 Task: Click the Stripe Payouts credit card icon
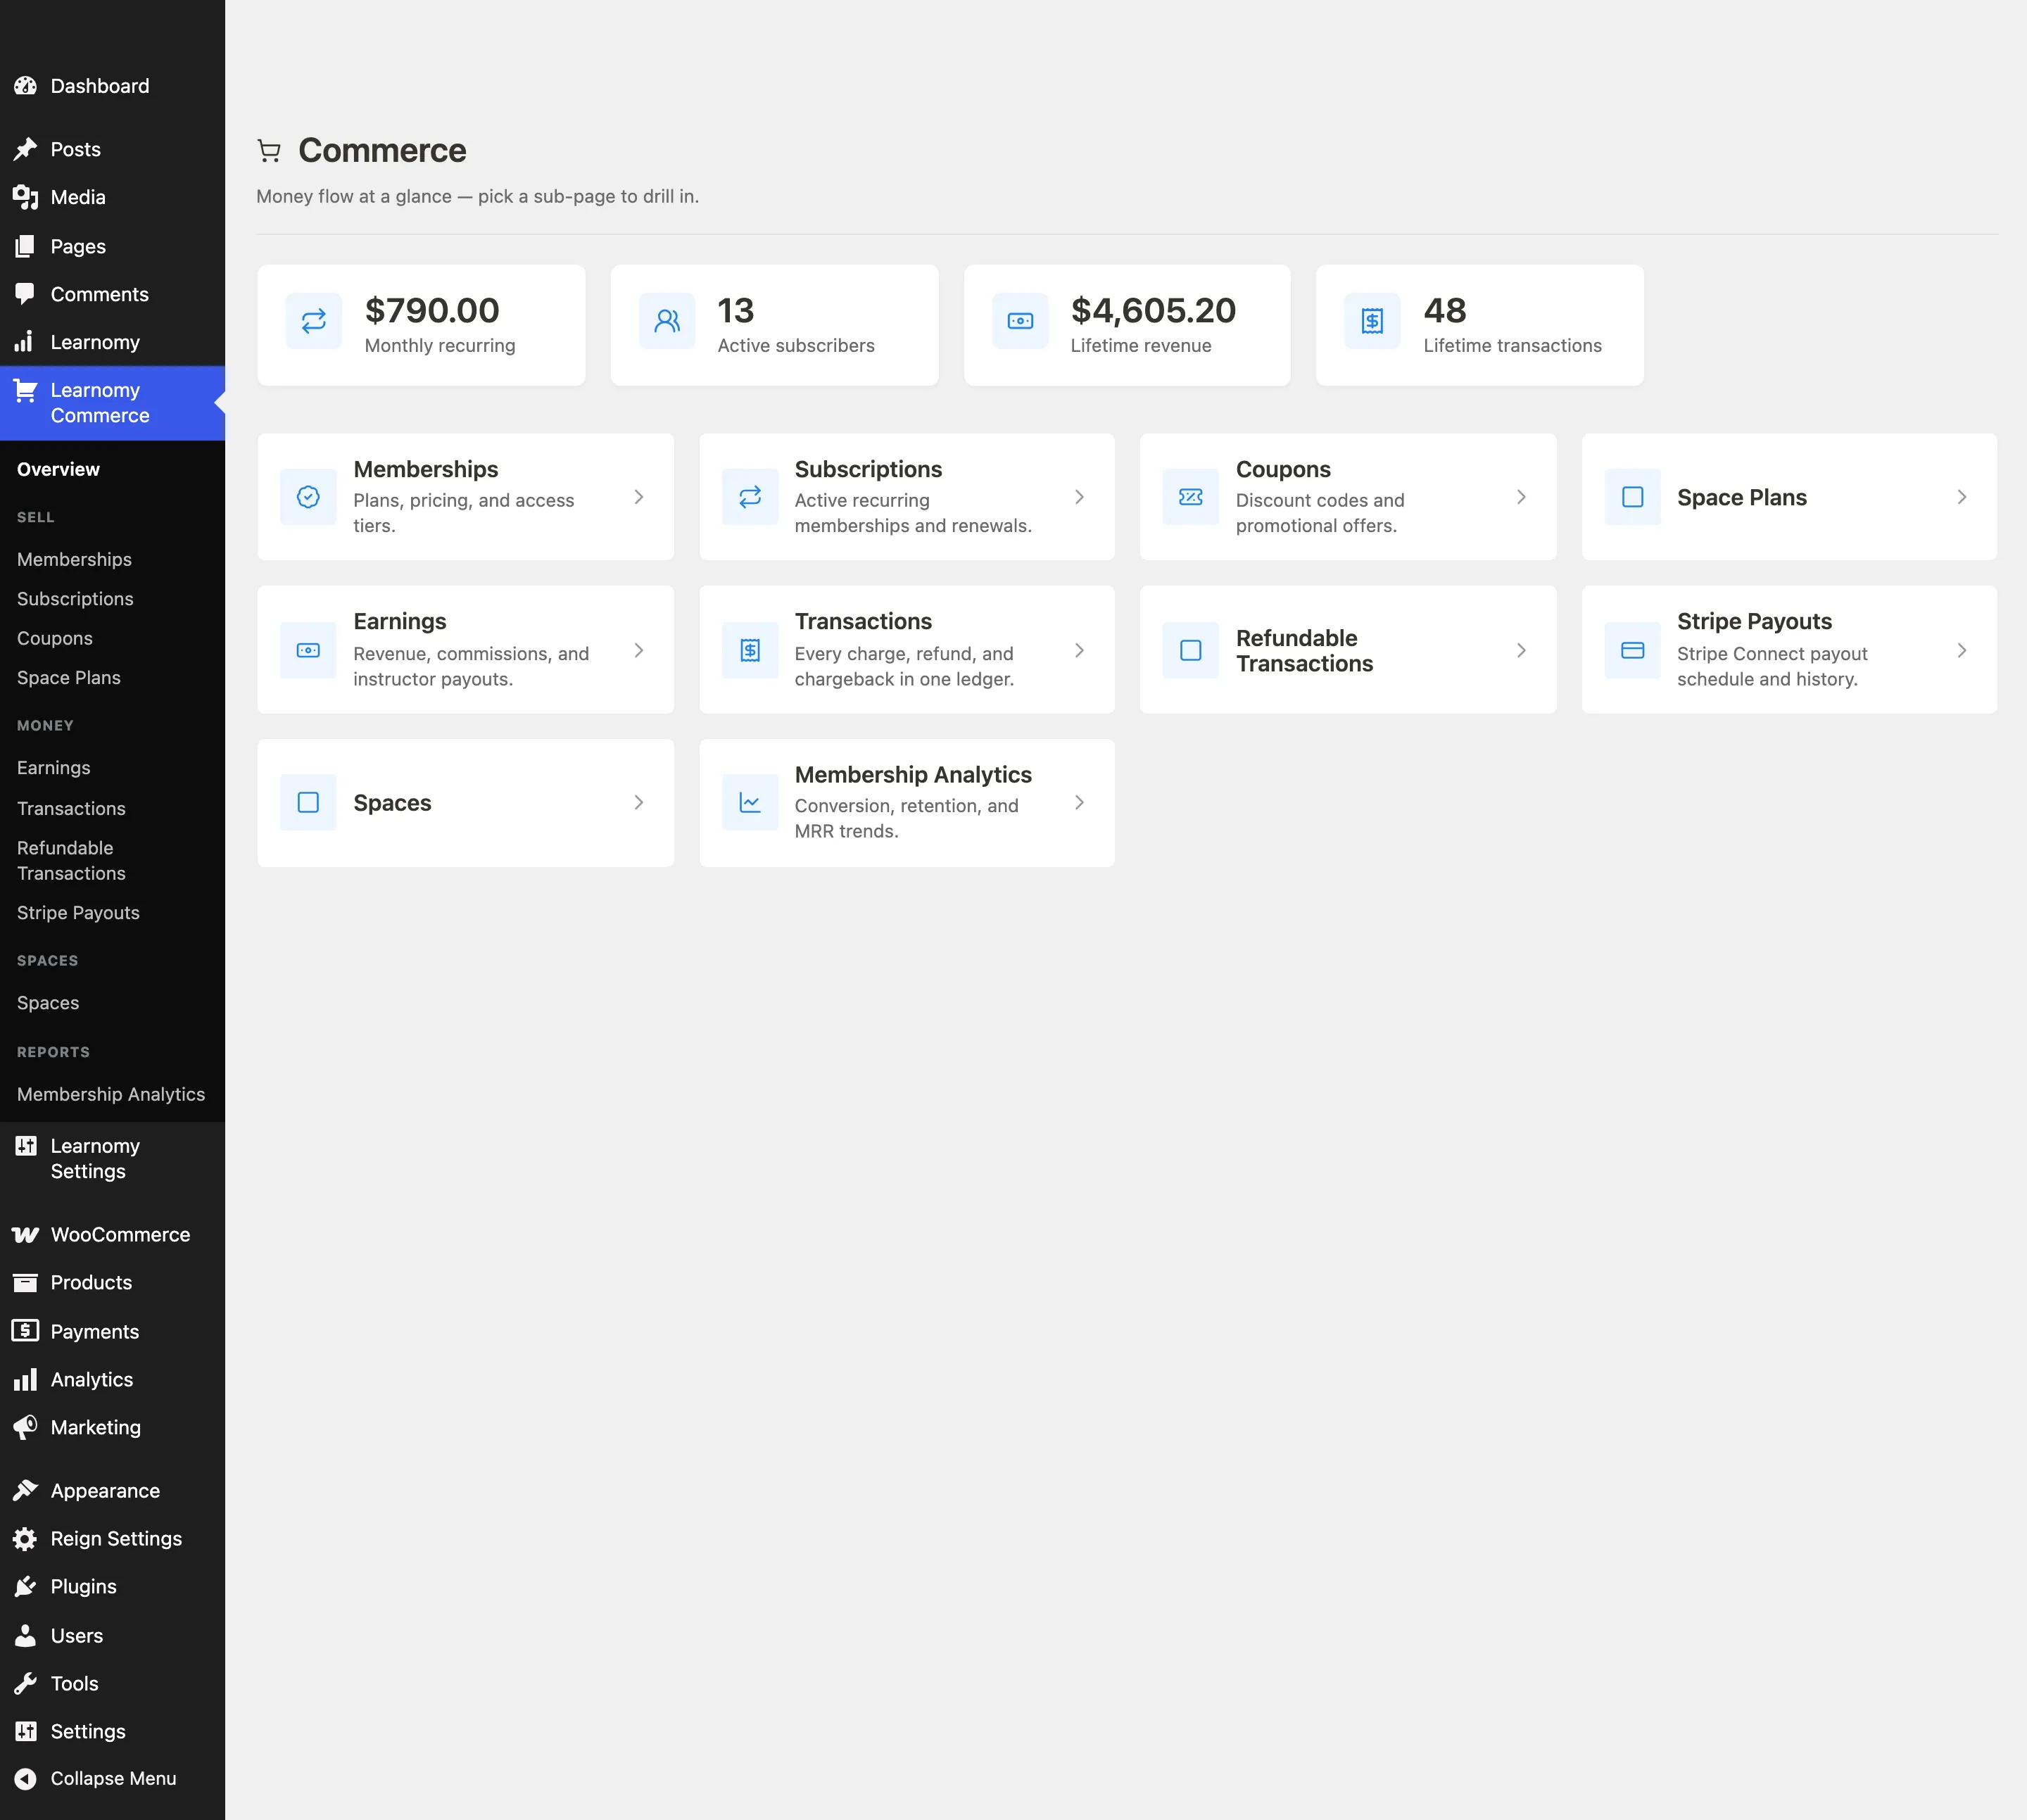pos(1633,650)
